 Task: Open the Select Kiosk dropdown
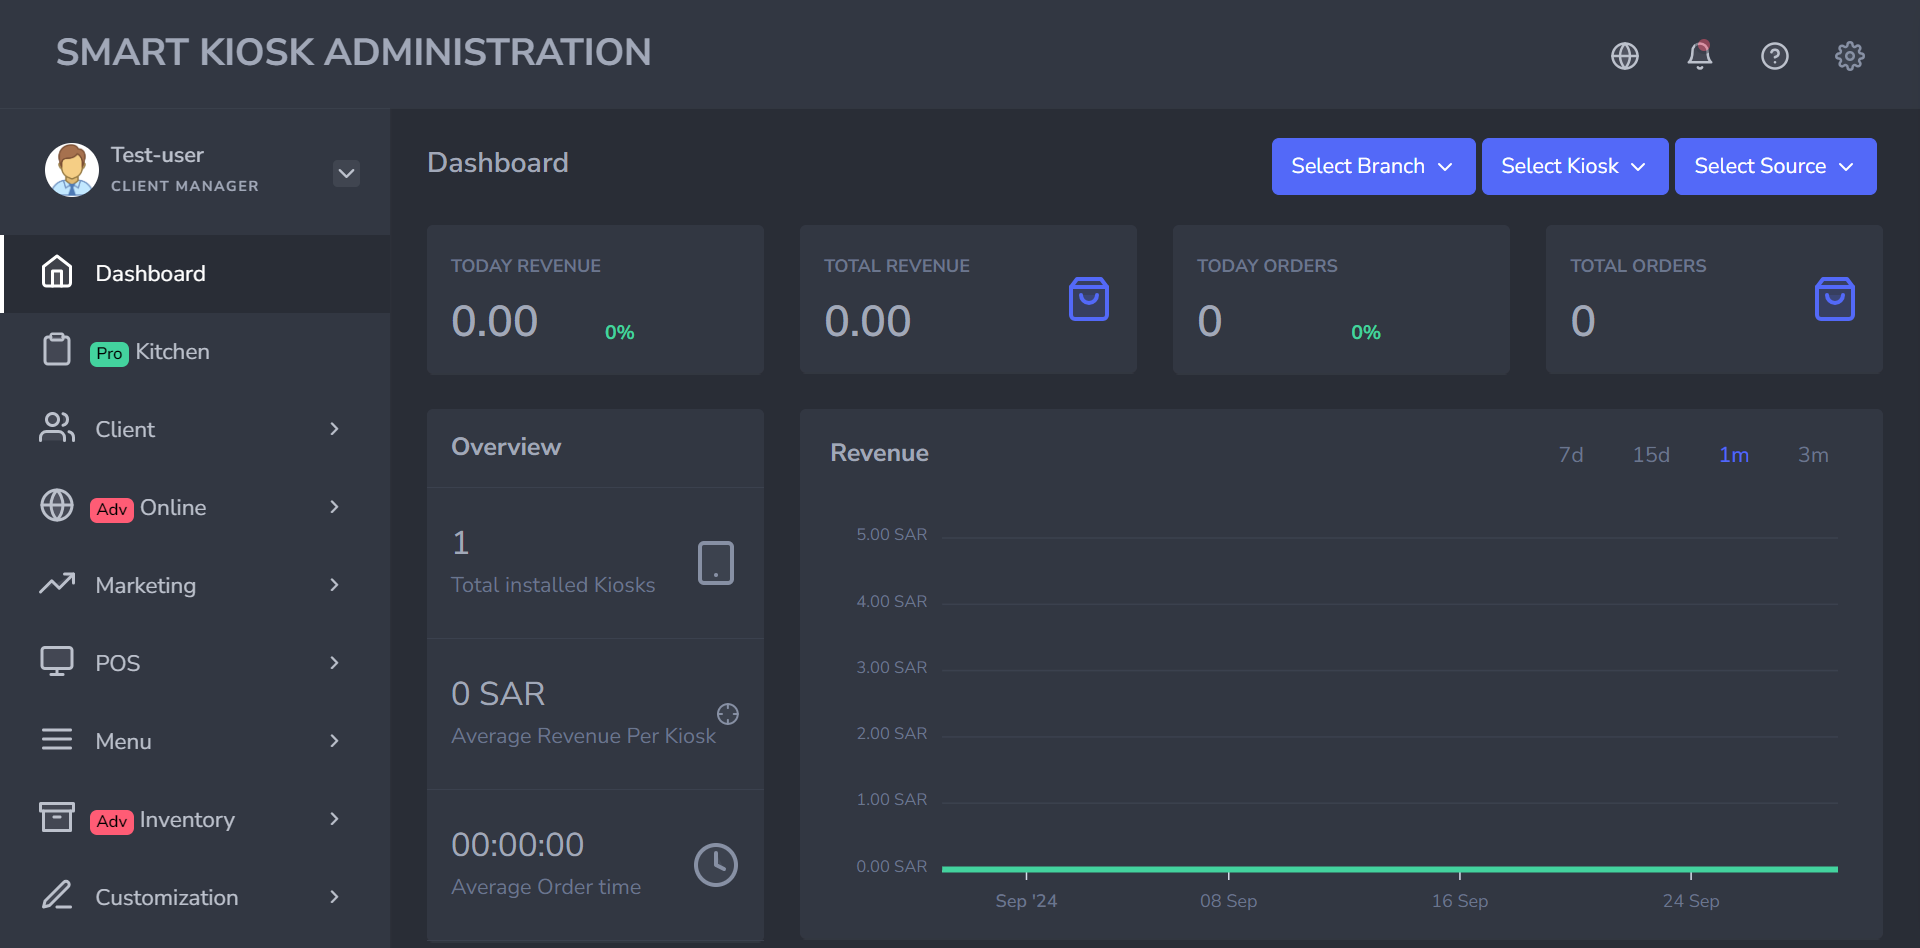pos(1575,166)
